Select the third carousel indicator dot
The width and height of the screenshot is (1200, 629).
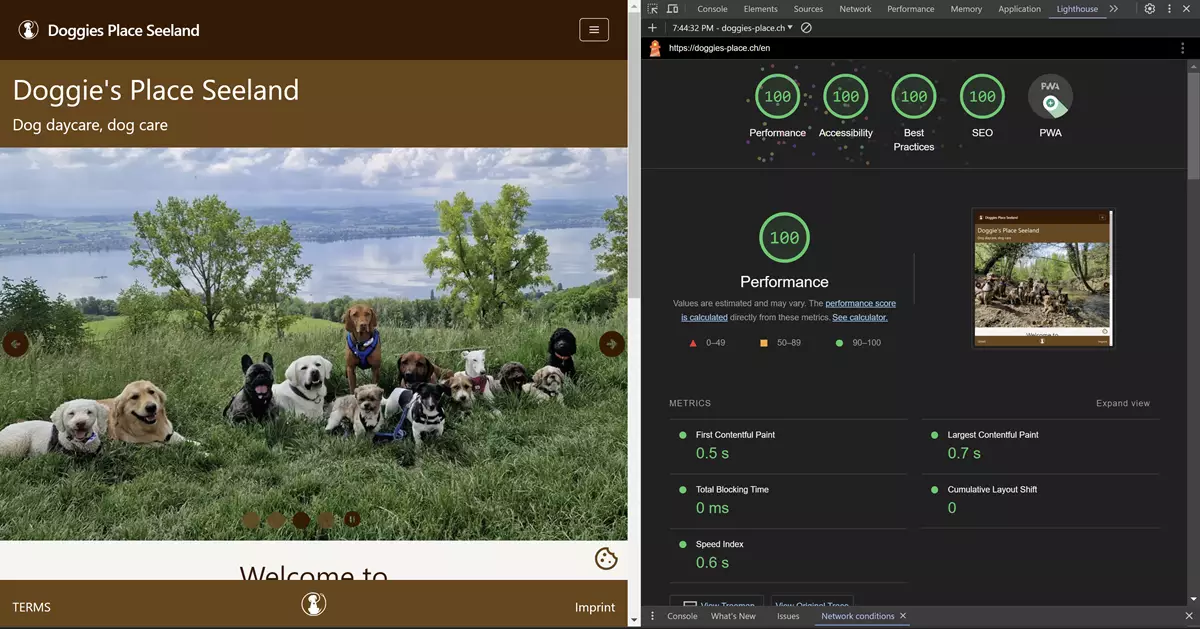(301, 520)
